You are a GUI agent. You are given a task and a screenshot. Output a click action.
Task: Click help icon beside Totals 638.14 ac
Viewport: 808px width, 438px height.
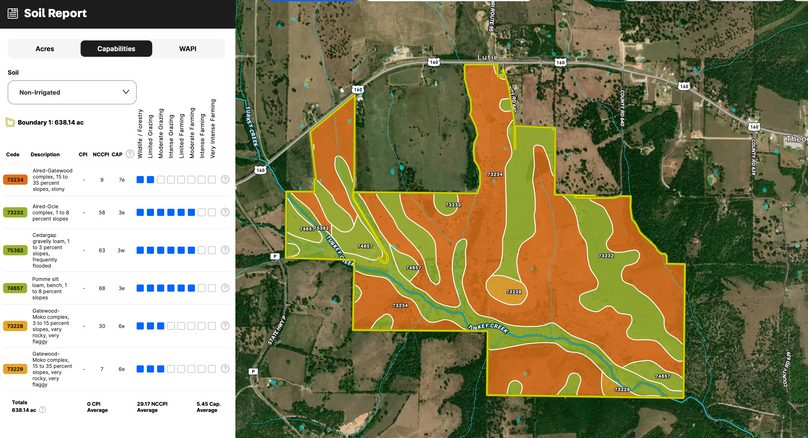click(x=42, y=410)
